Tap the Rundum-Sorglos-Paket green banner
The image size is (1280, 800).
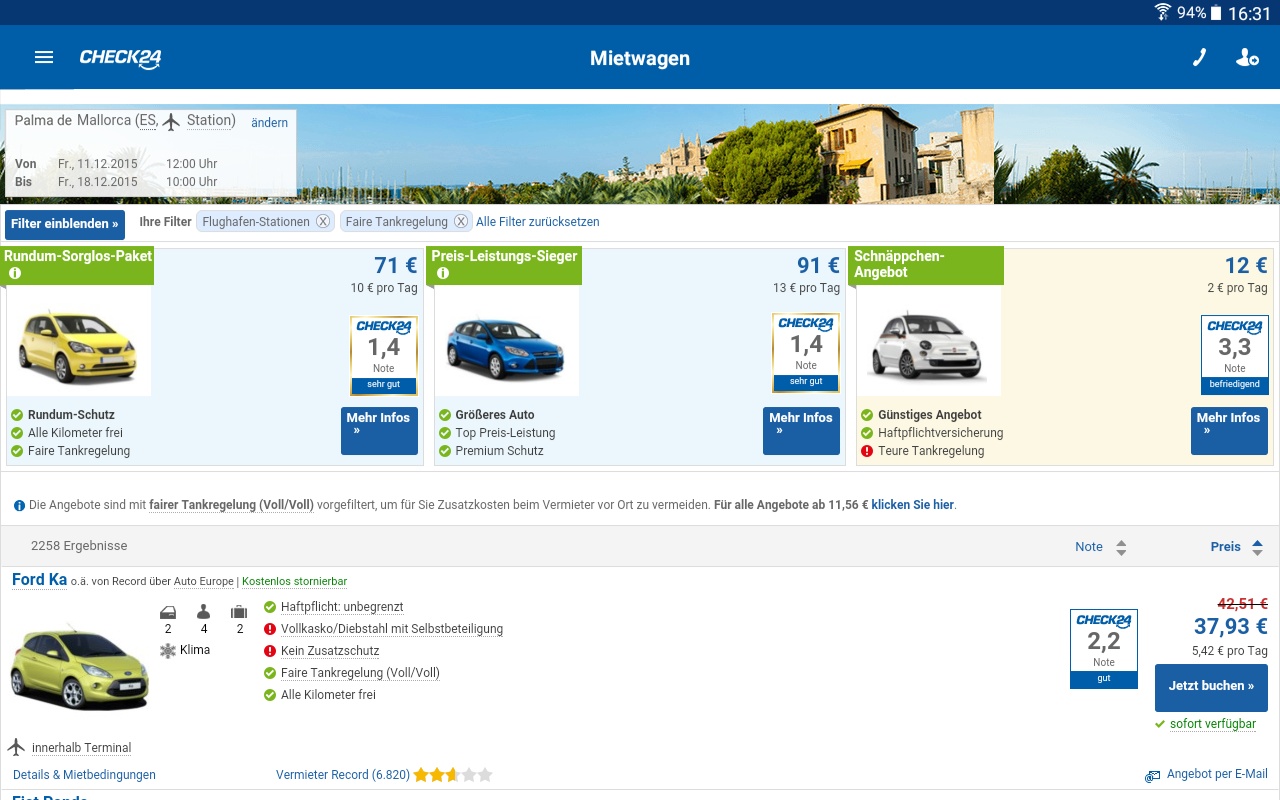[77, 264]
